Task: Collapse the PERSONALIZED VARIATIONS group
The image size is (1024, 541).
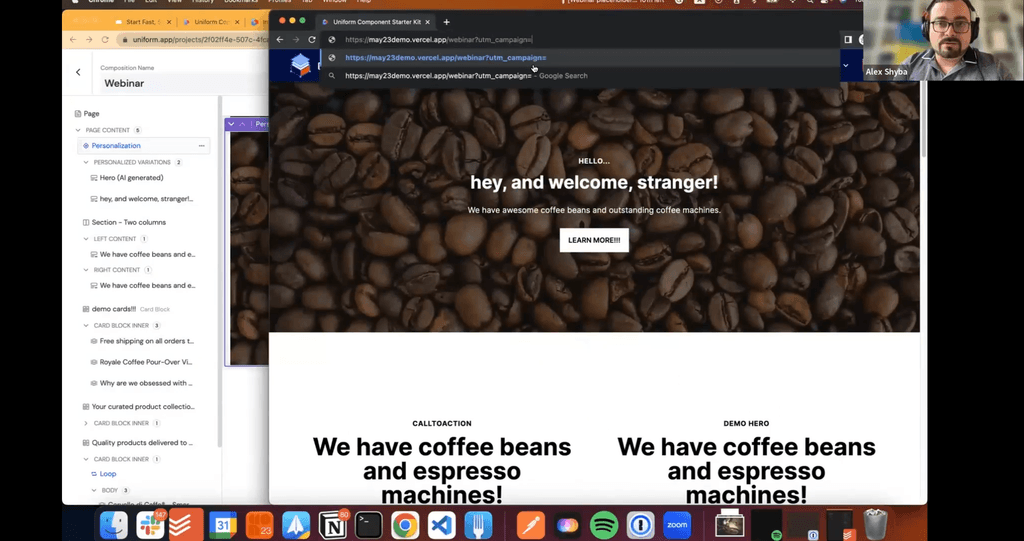Action: pyautogui.click(x=86, y=162)
